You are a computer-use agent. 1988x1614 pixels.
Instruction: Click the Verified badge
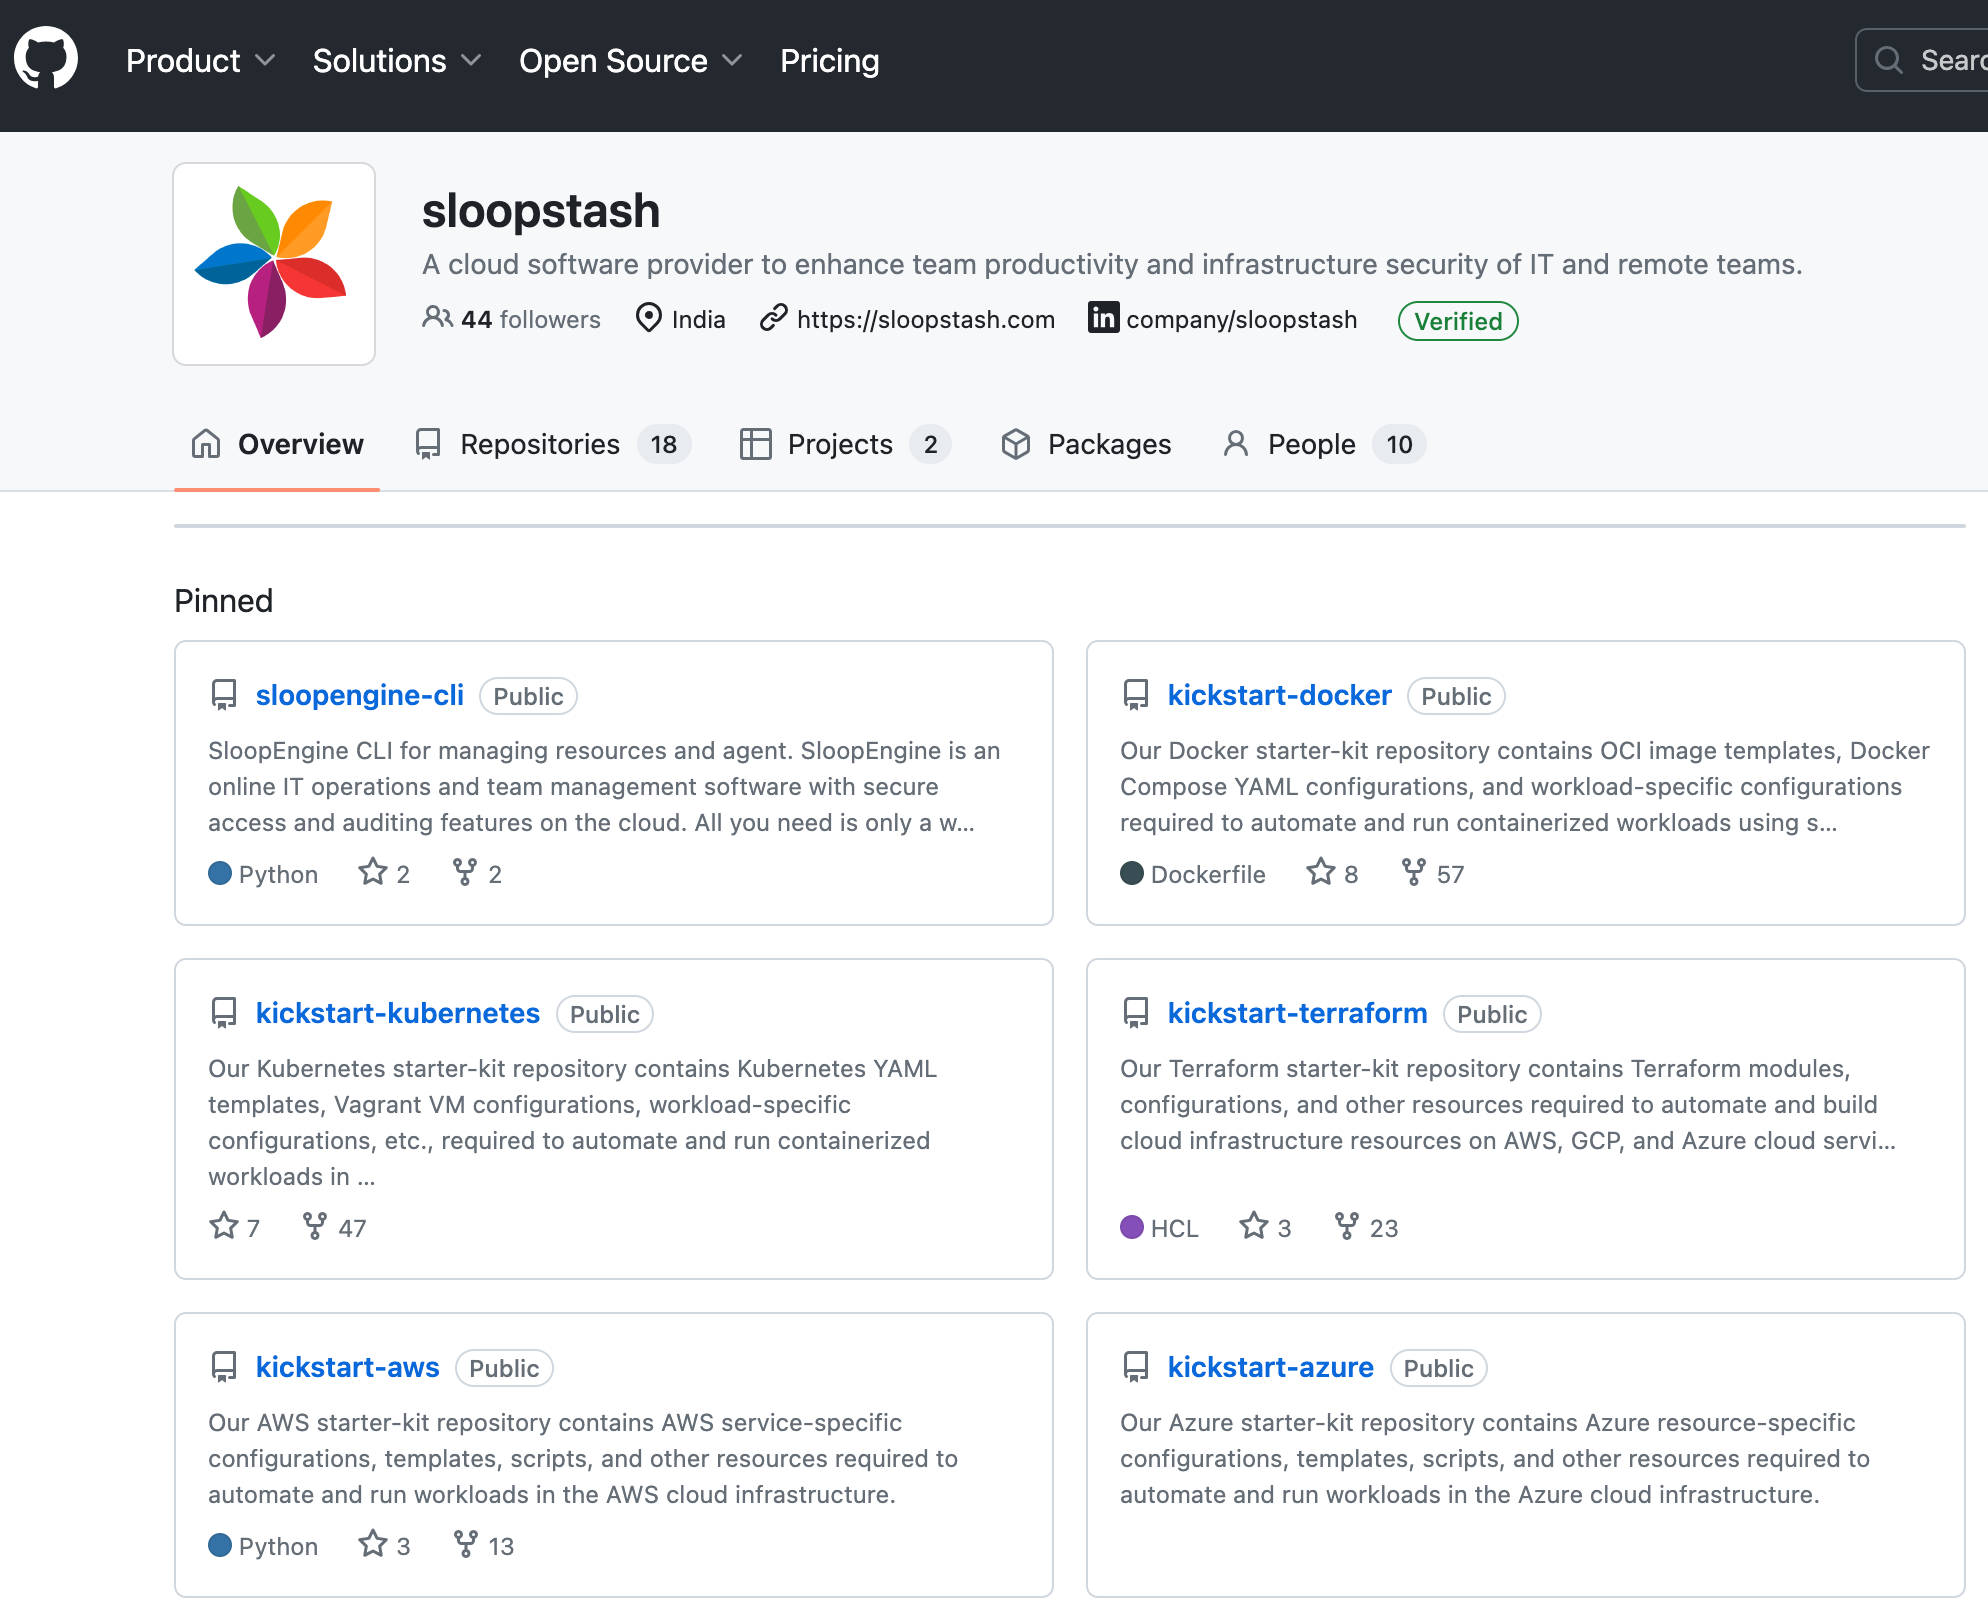1458,321
